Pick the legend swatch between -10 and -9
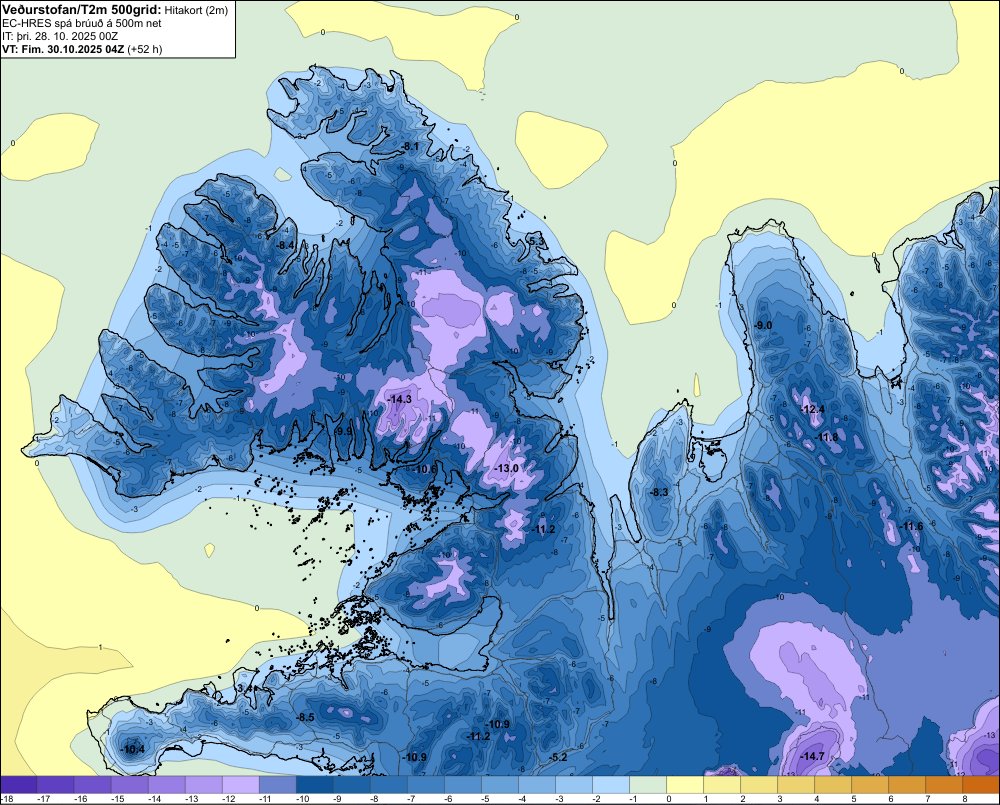 click(314, 785)
